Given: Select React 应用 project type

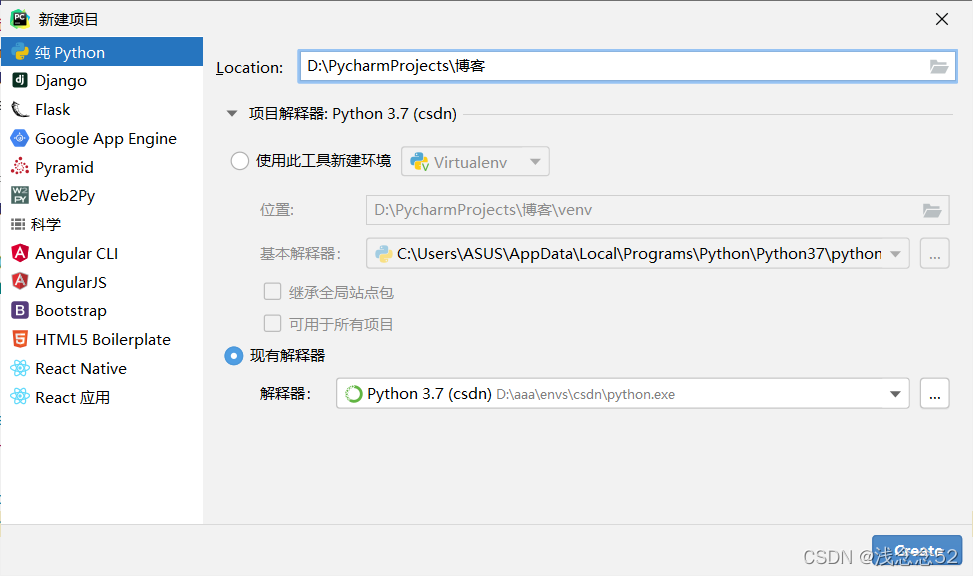Looking at the screenshot, I should [102, 397].
